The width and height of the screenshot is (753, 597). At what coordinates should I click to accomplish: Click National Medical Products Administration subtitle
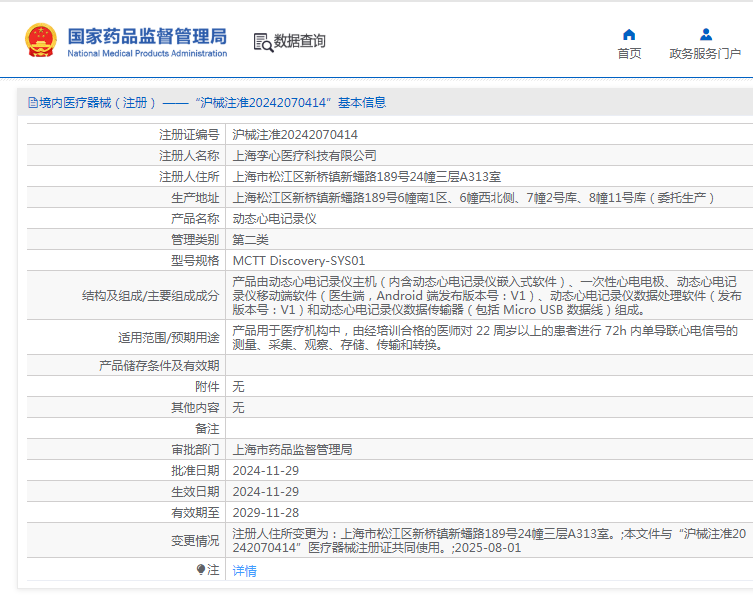click(147, 53)
